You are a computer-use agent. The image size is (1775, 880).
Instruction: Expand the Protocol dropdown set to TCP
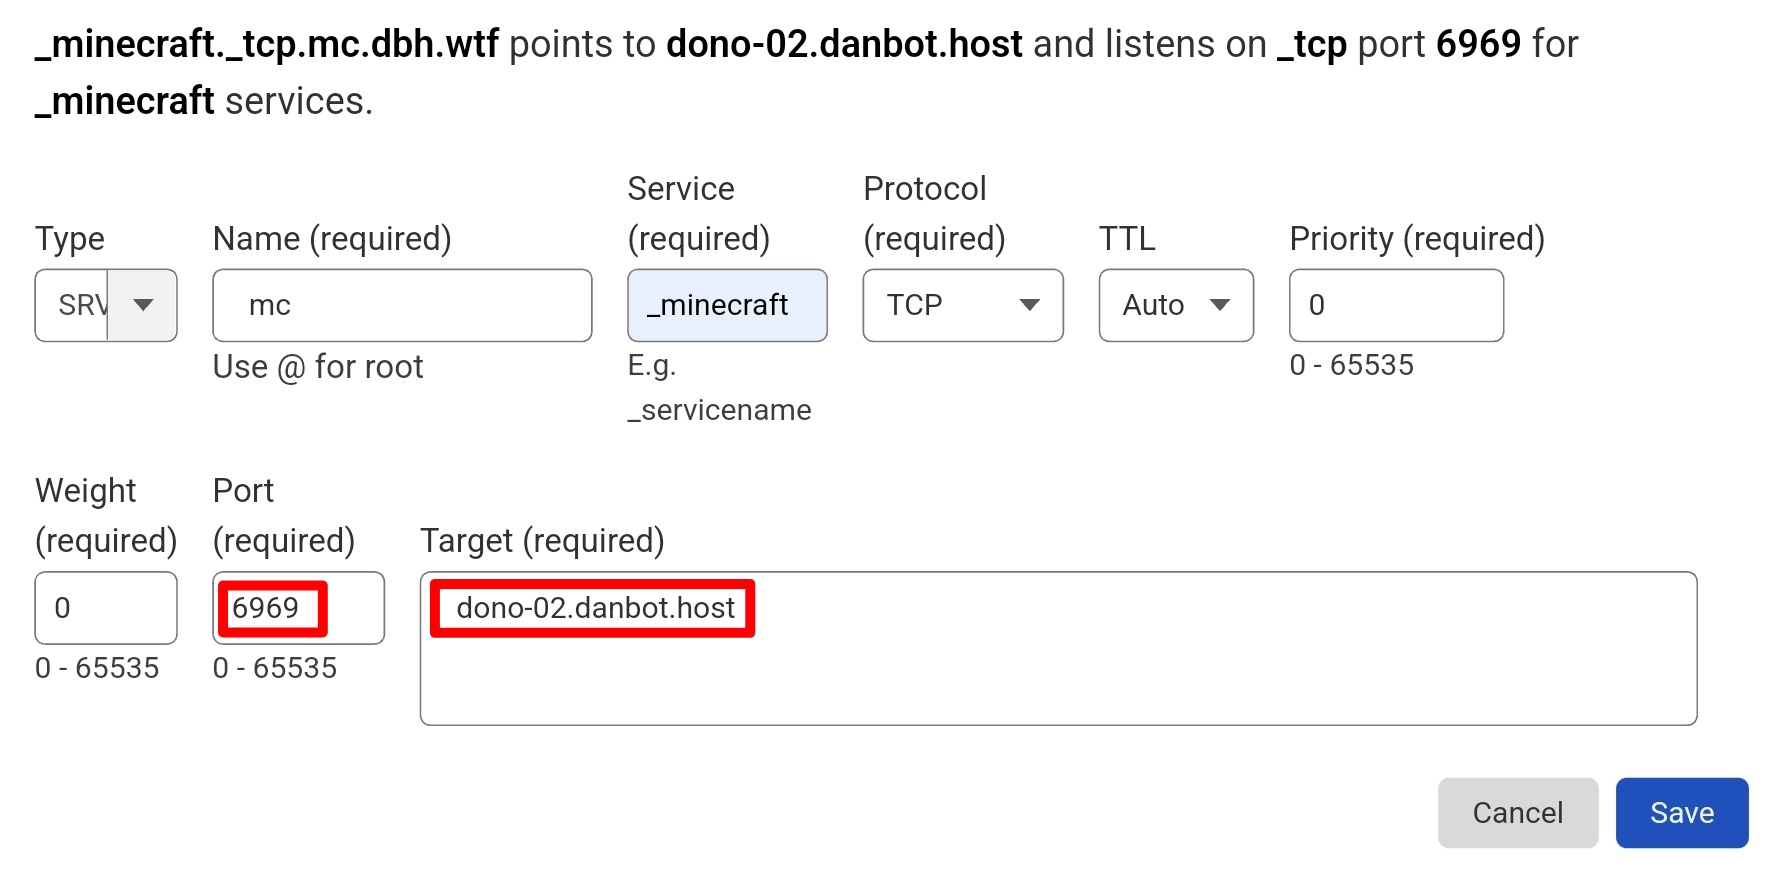point(962,306)
